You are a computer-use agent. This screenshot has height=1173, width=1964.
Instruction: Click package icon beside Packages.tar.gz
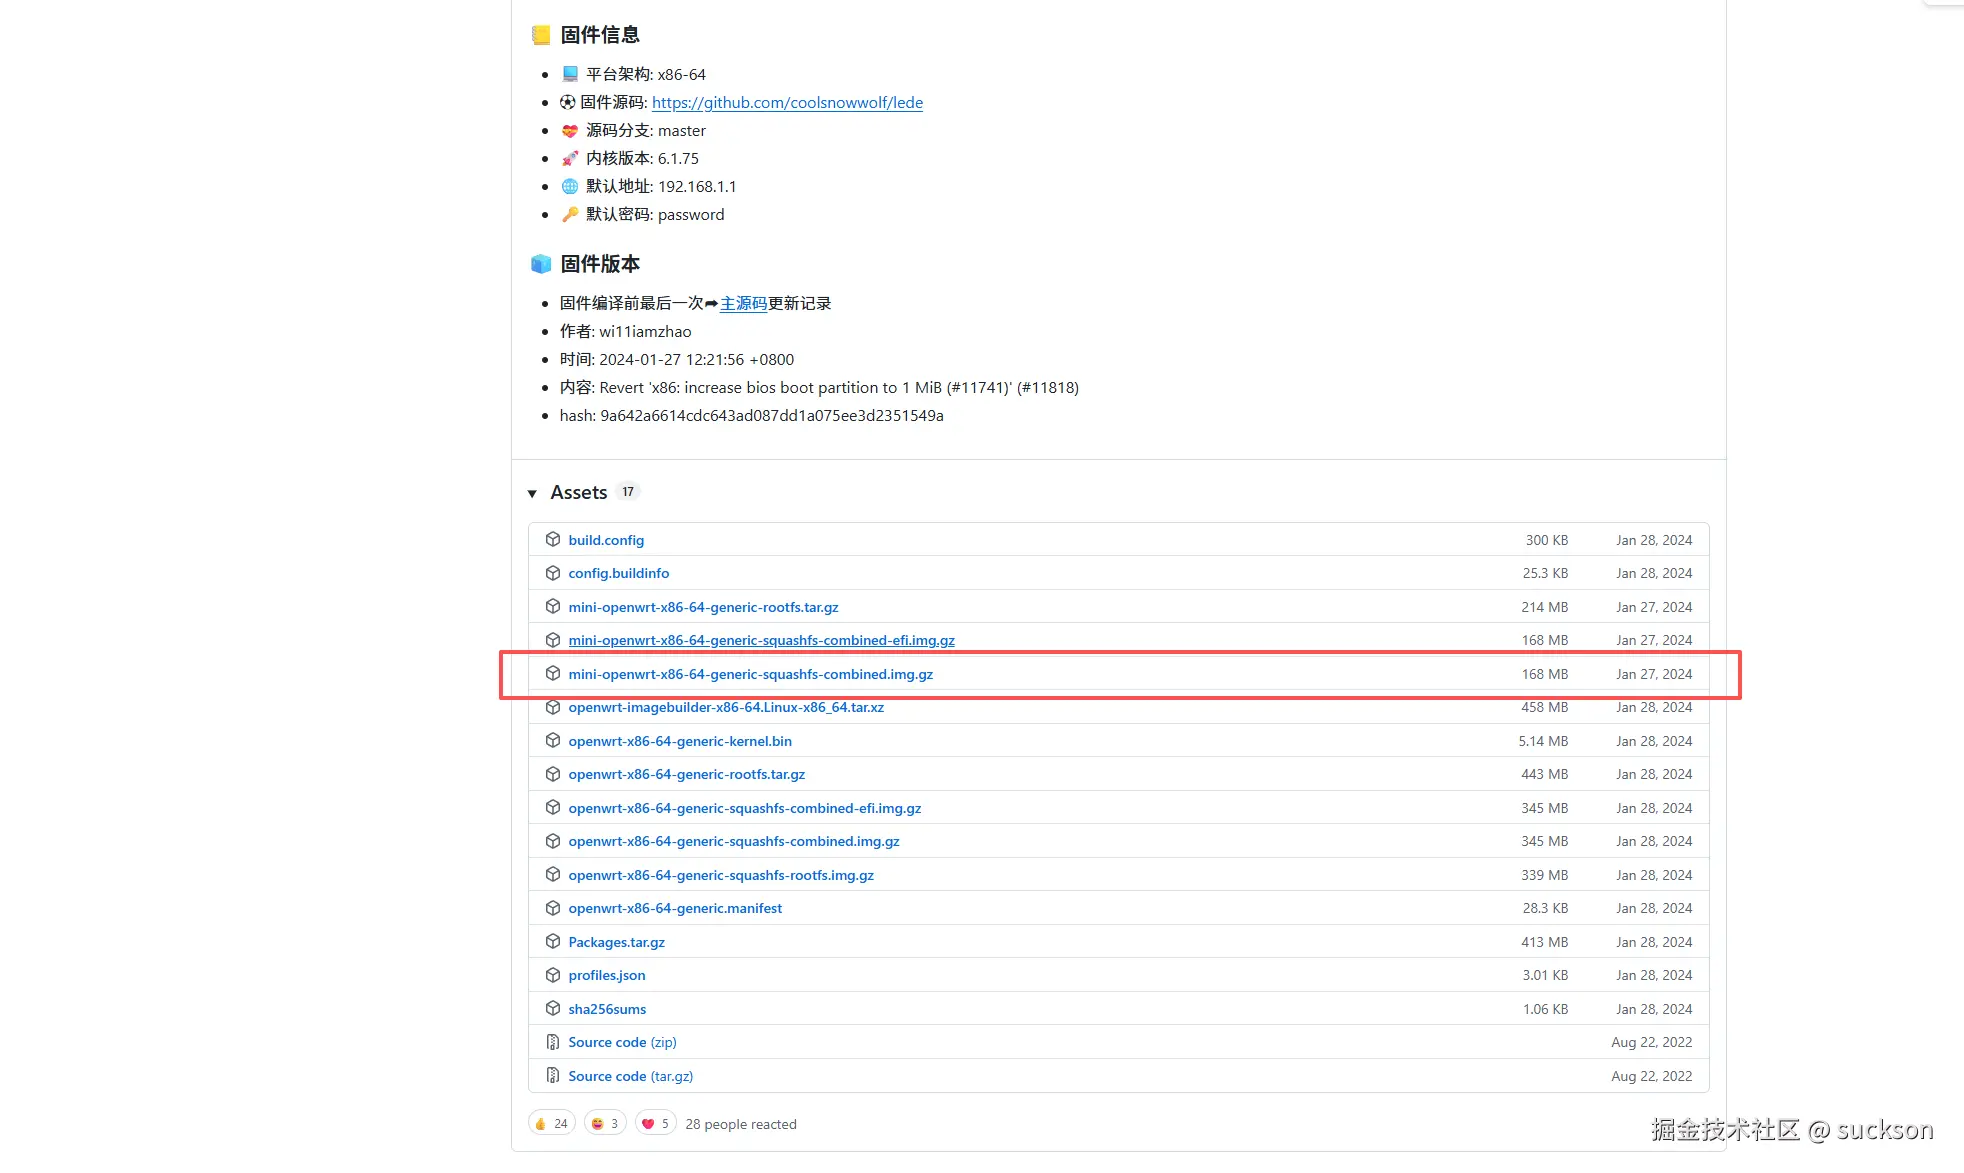click(552, 942)
